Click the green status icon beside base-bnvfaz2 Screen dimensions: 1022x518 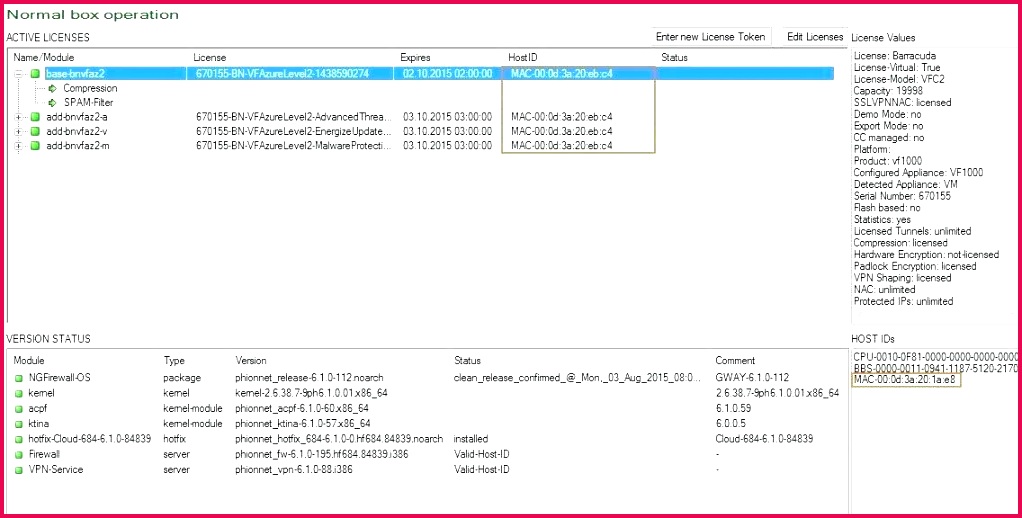pyautogui.click(x=35, y=74)
